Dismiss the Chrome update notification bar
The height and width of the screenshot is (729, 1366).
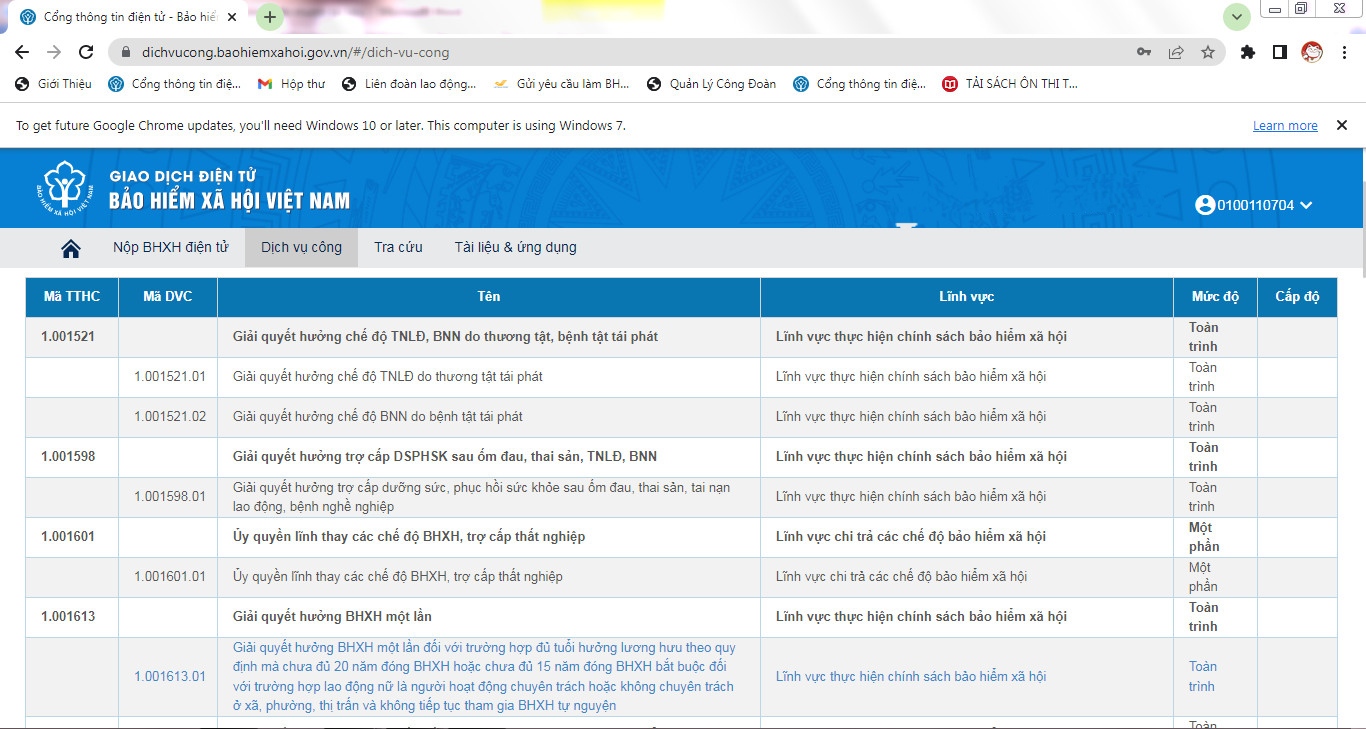[1340, 126]
